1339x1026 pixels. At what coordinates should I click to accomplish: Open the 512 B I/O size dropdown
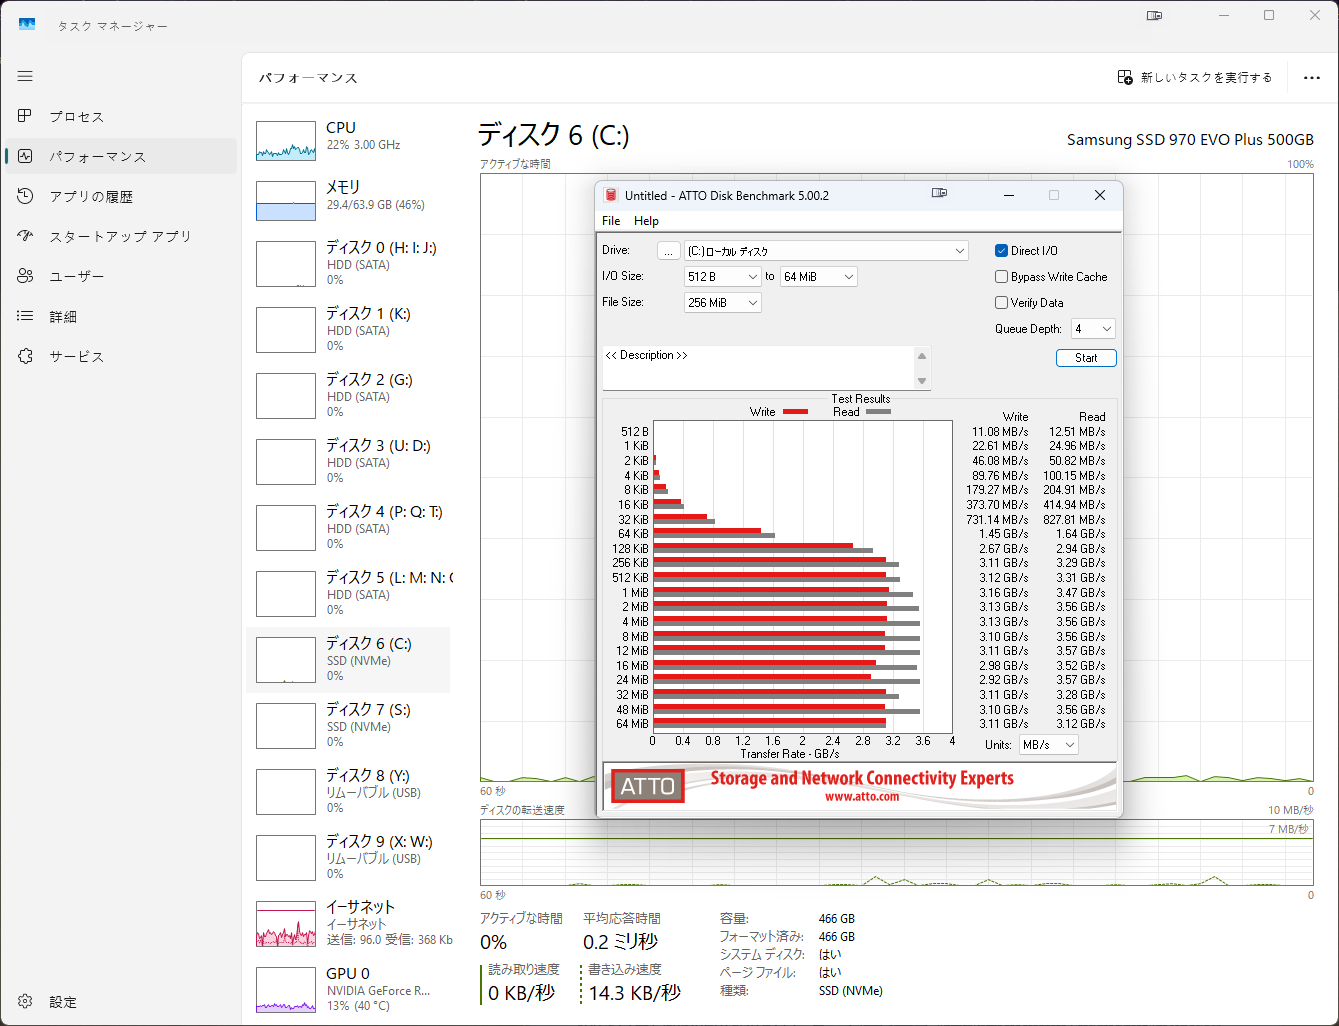pos(723,277)
